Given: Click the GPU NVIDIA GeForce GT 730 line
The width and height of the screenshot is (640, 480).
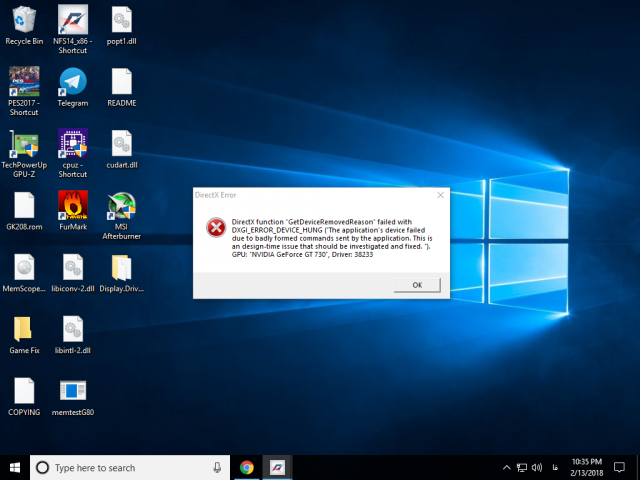Looking at the screenshot, I should click(302, 255).
